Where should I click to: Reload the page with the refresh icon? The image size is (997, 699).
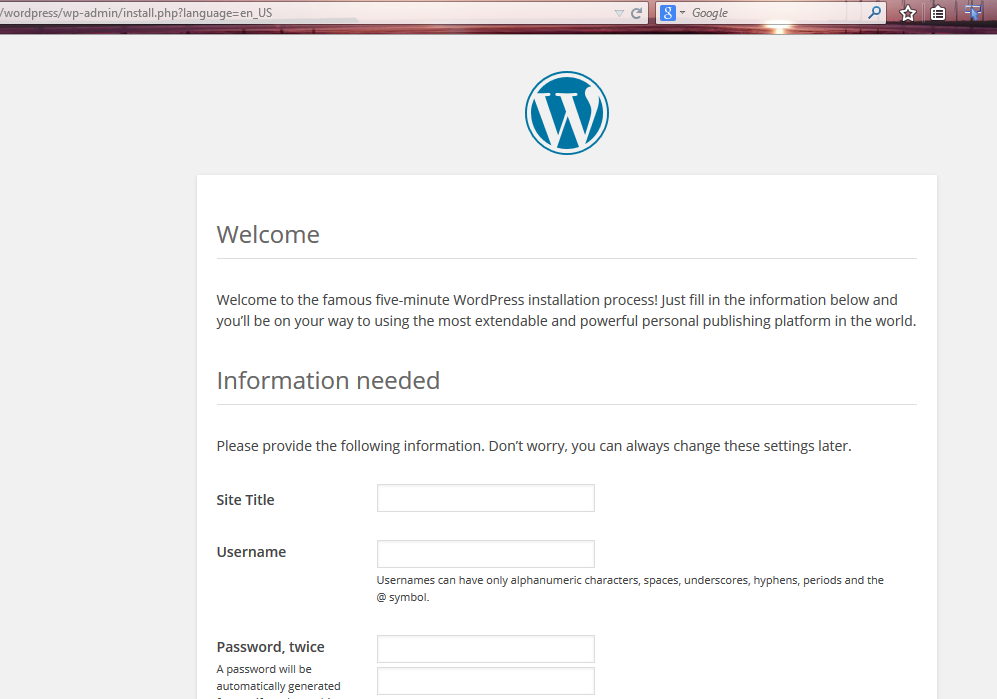pyautogui.click(x=636, y=13)
